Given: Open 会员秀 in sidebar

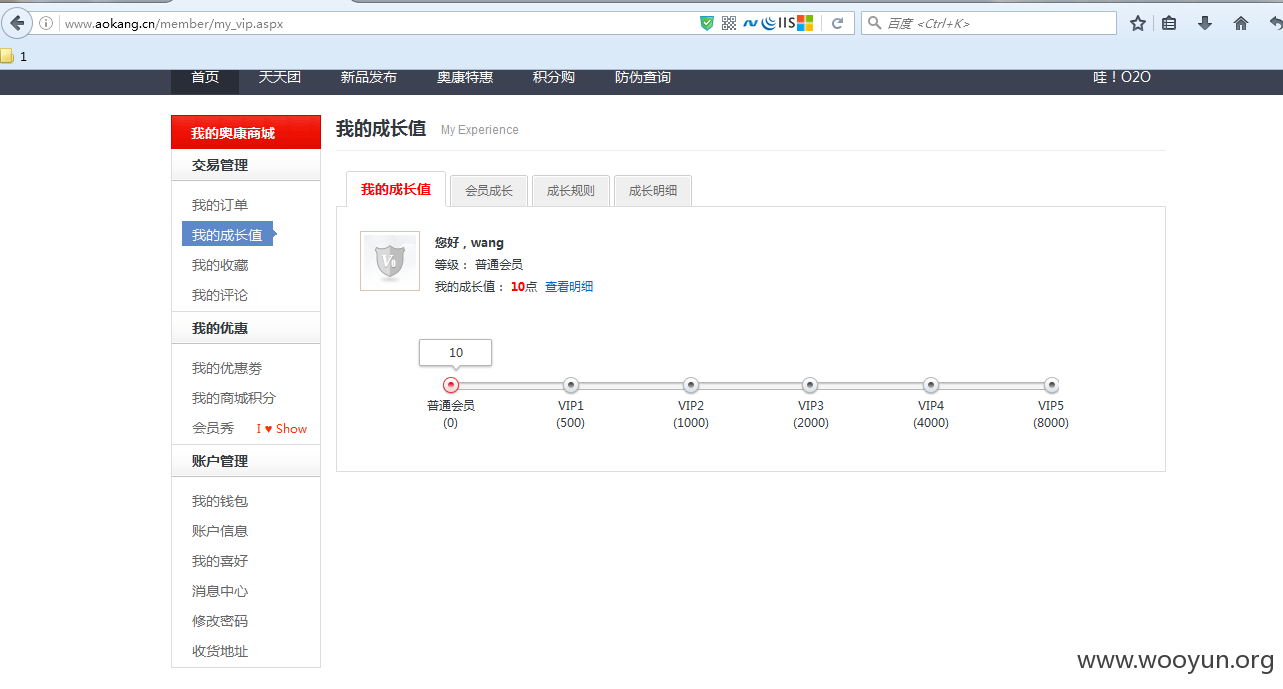Looking at the screenshot, I should click(x=213, y=428).
